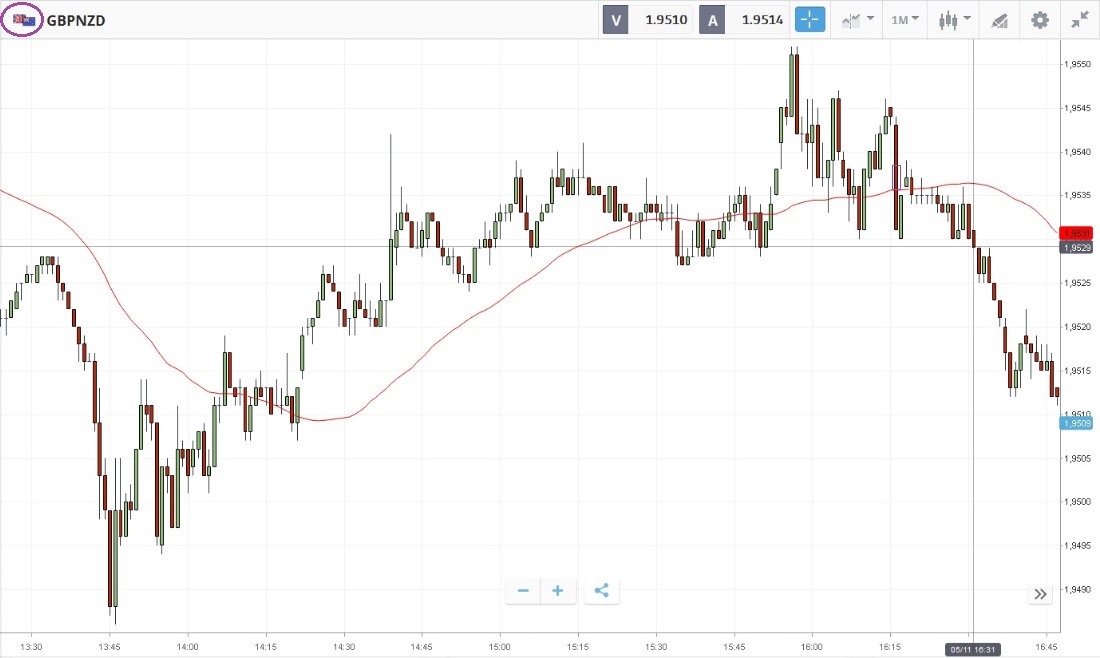Share the chart

point(601,591)
